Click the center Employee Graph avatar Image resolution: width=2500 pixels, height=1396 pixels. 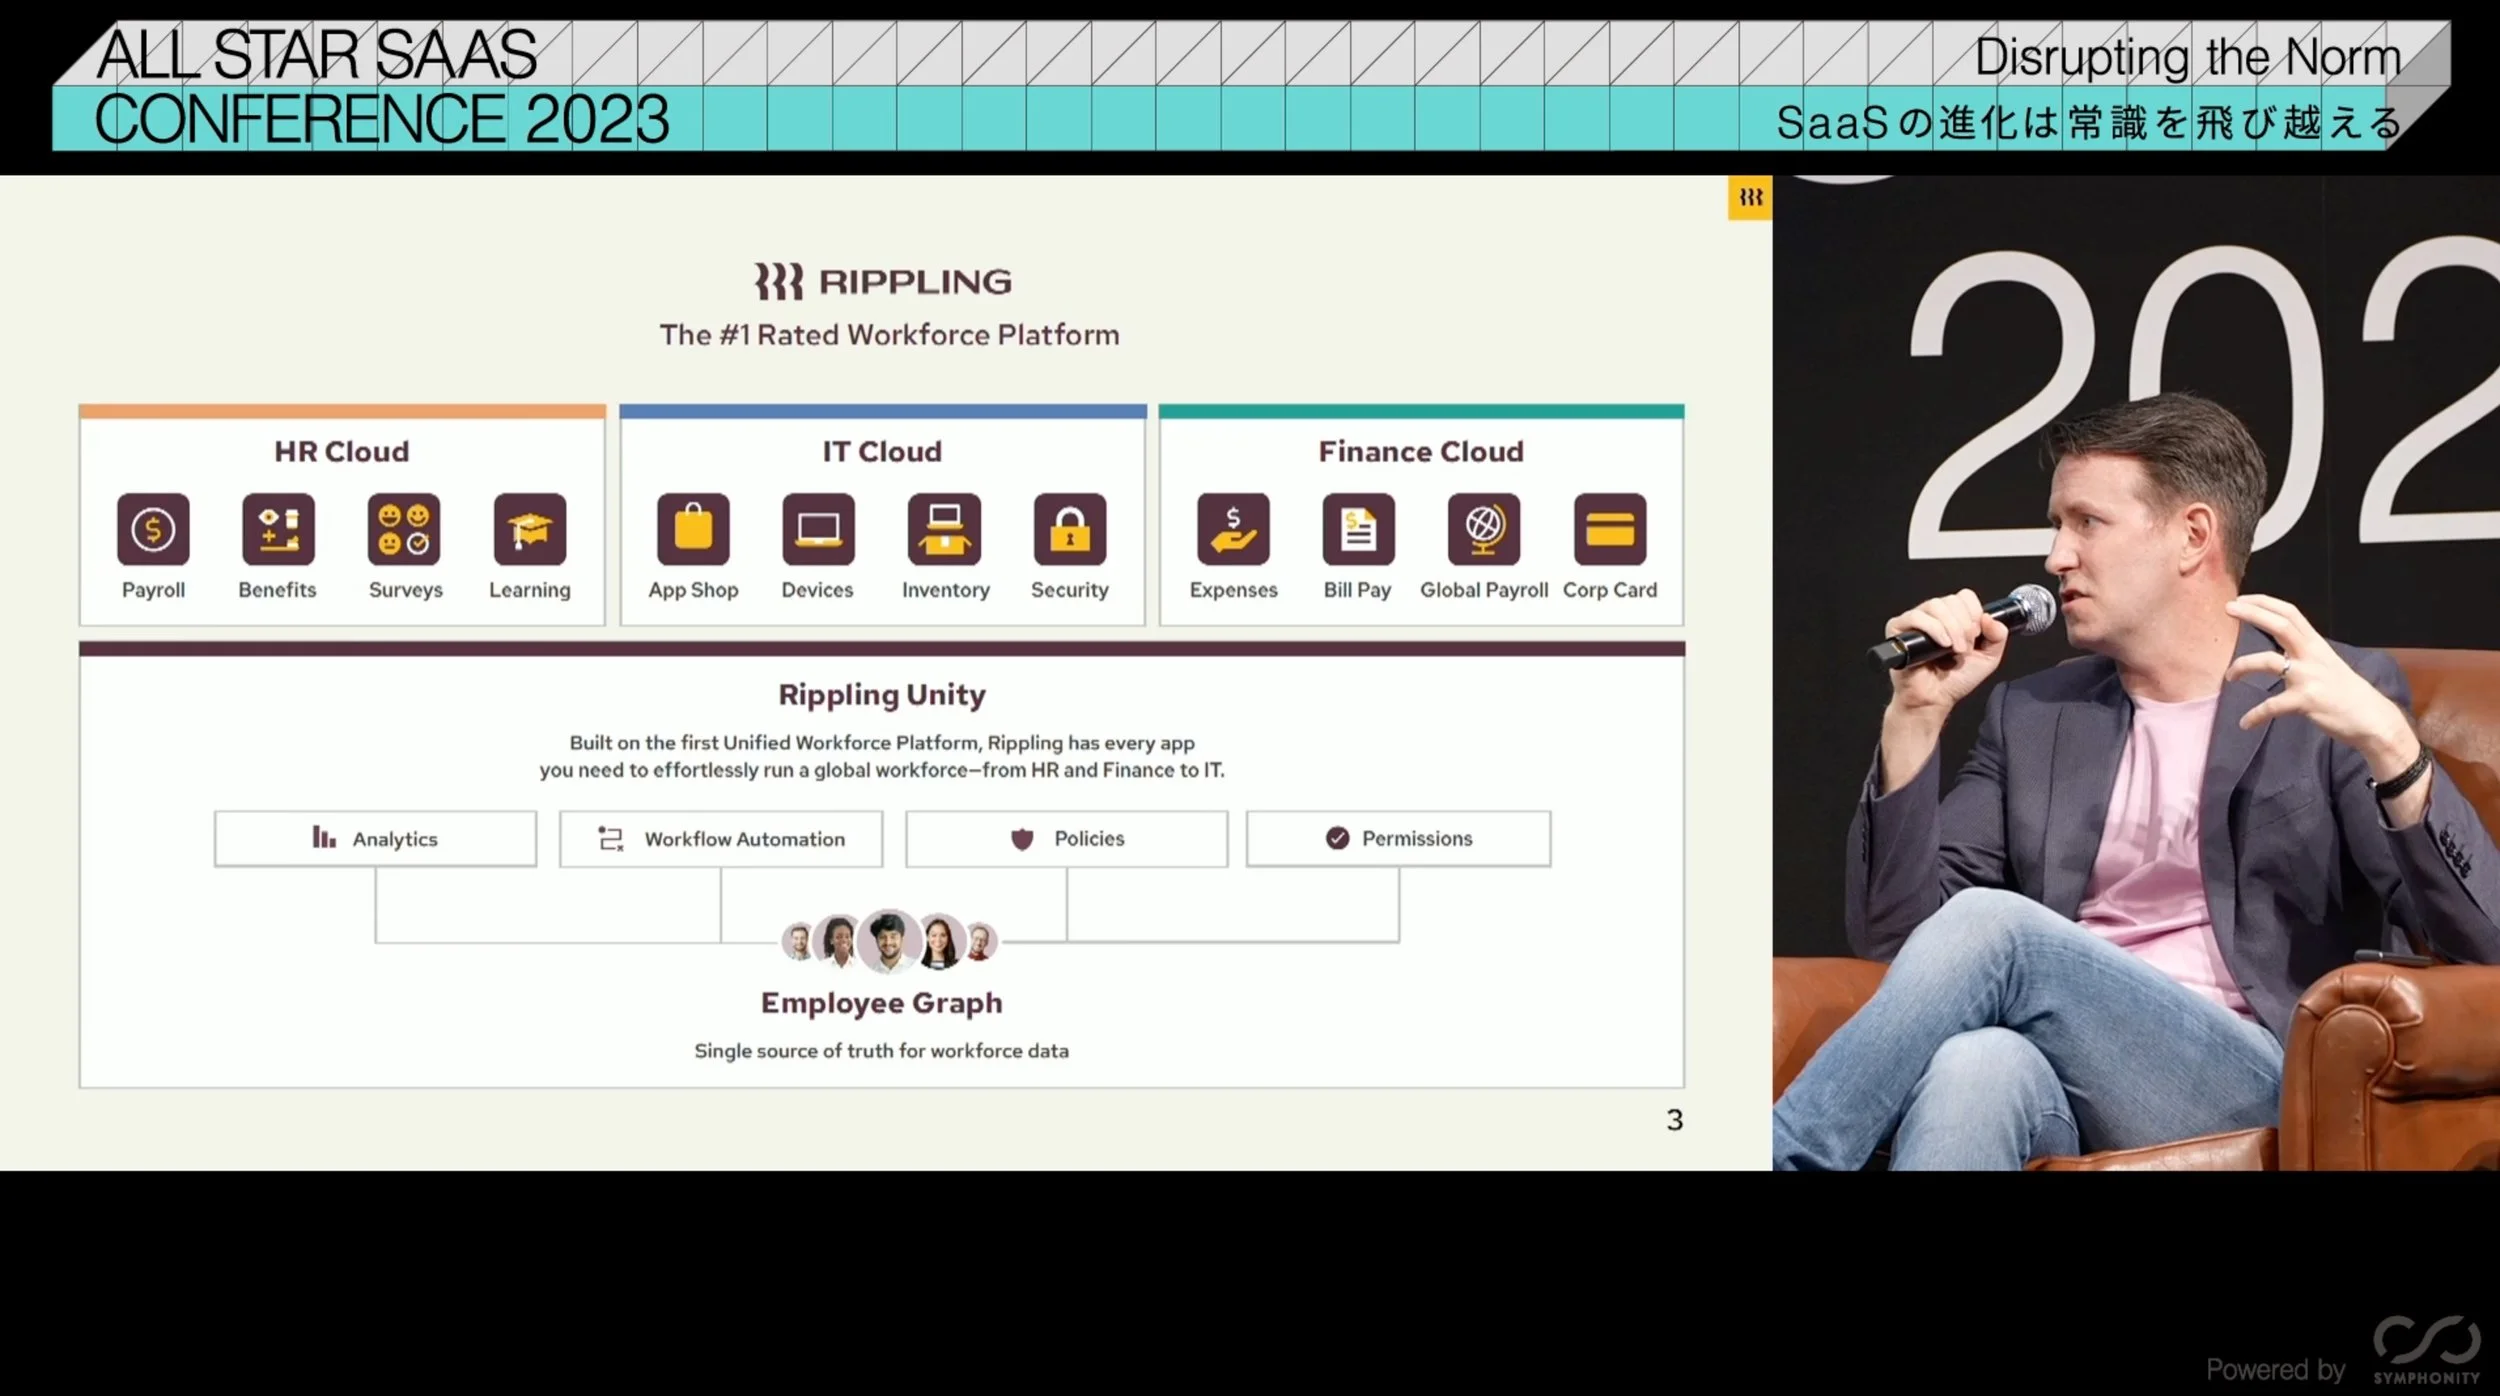pos(888,940)
